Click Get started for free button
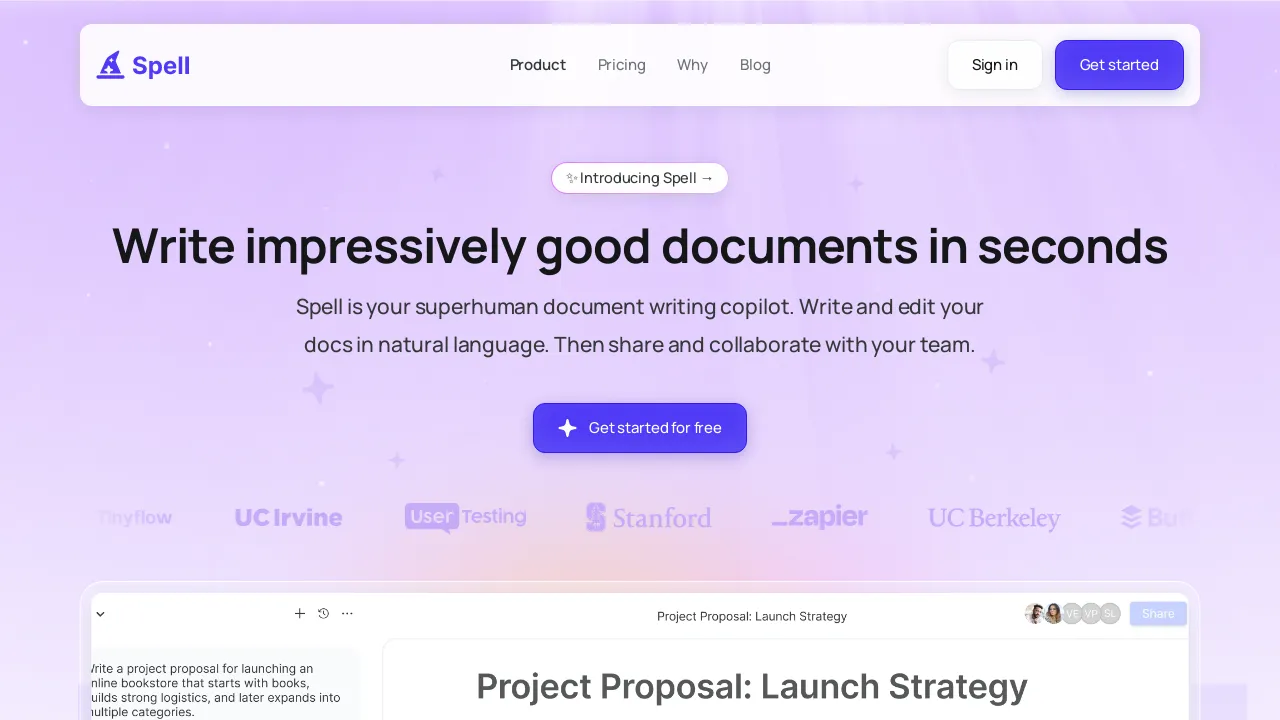This screenshot has height=720, width=1280. click(640, 428)
